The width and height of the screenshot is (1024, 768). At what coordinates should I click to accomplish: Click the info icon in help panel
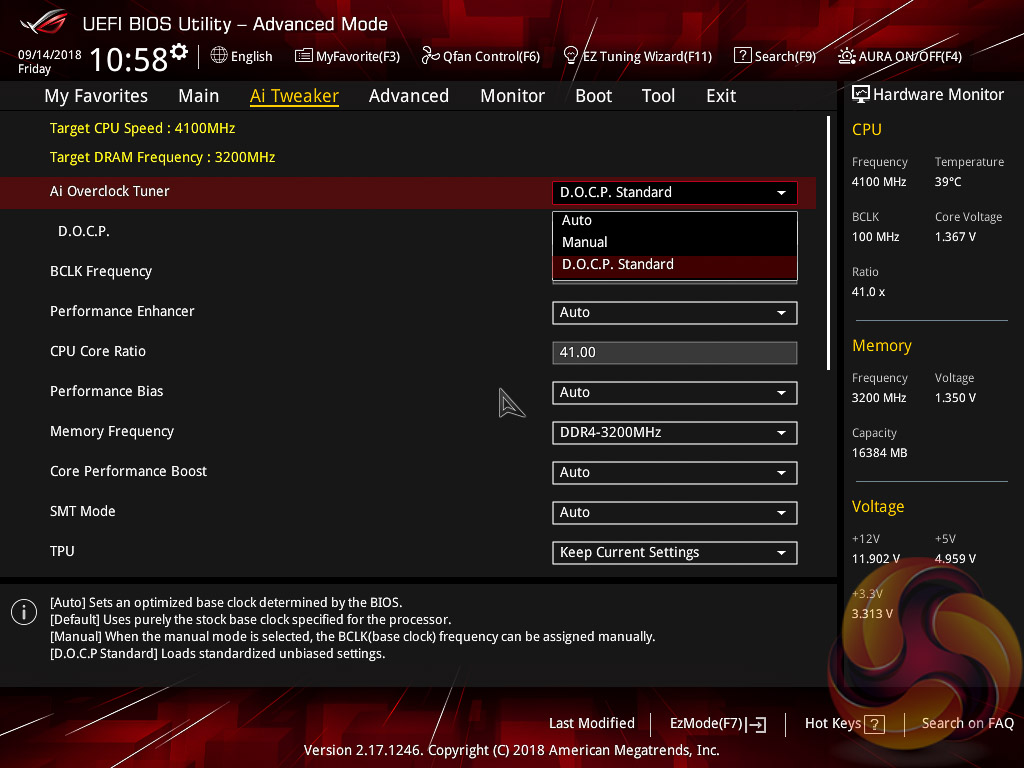24,612
